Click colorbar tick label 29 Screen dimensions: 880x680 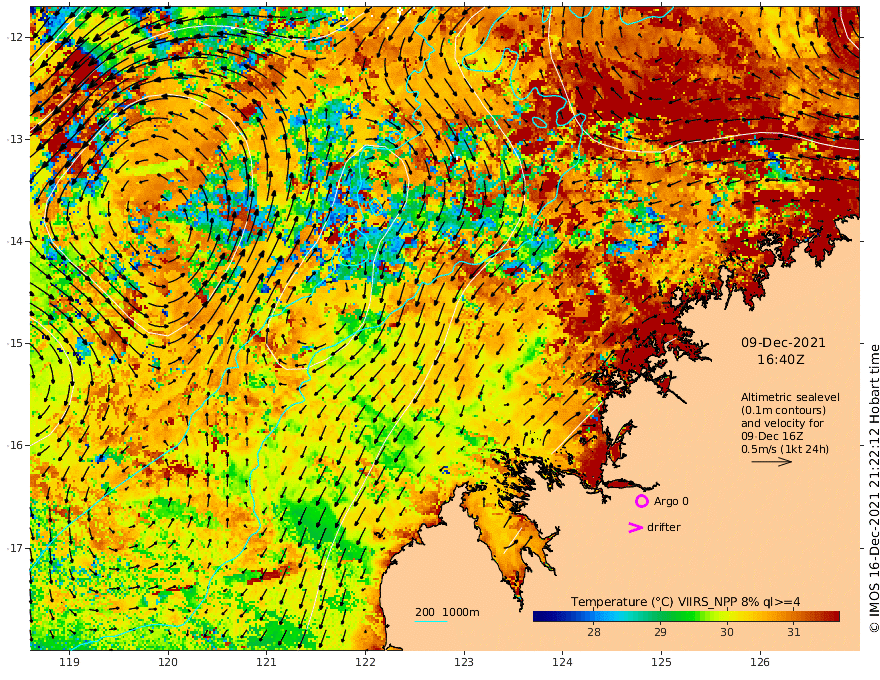coord(660,632)
